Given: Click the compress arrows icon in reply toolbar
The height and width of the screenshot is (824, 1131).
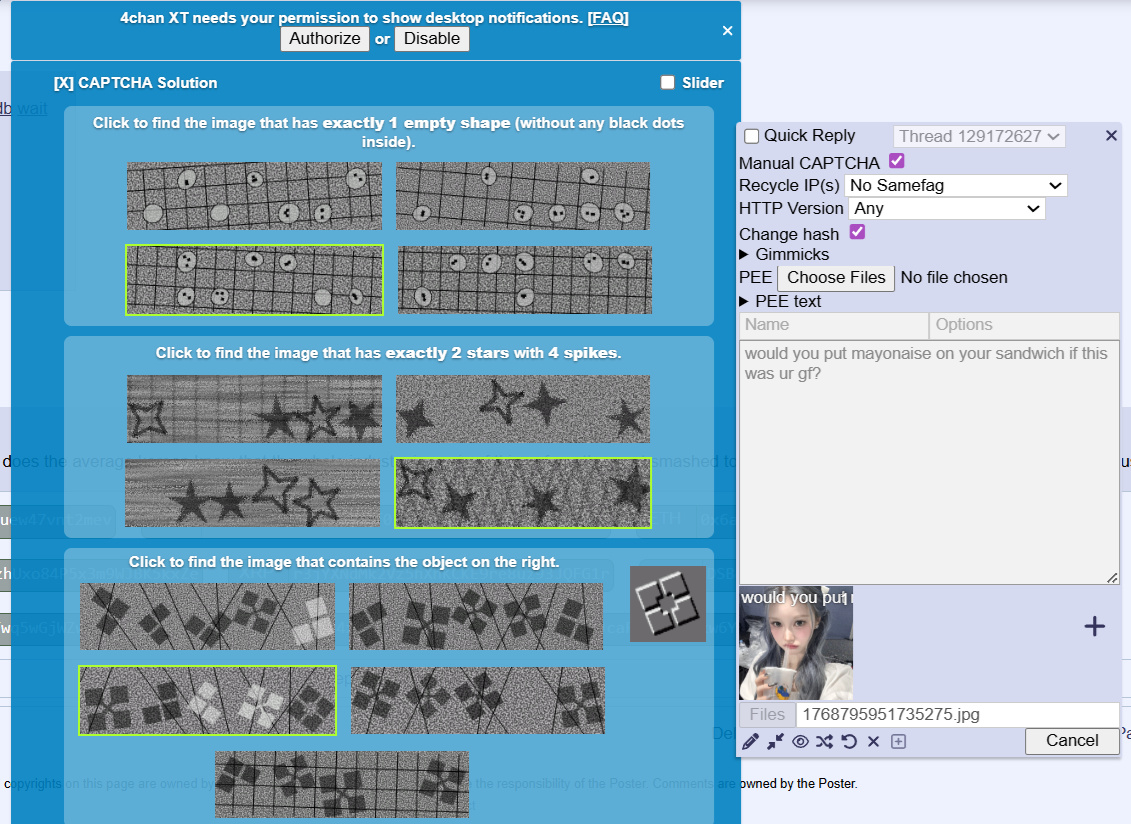Looking at the screenshot, I should [775, 742].
